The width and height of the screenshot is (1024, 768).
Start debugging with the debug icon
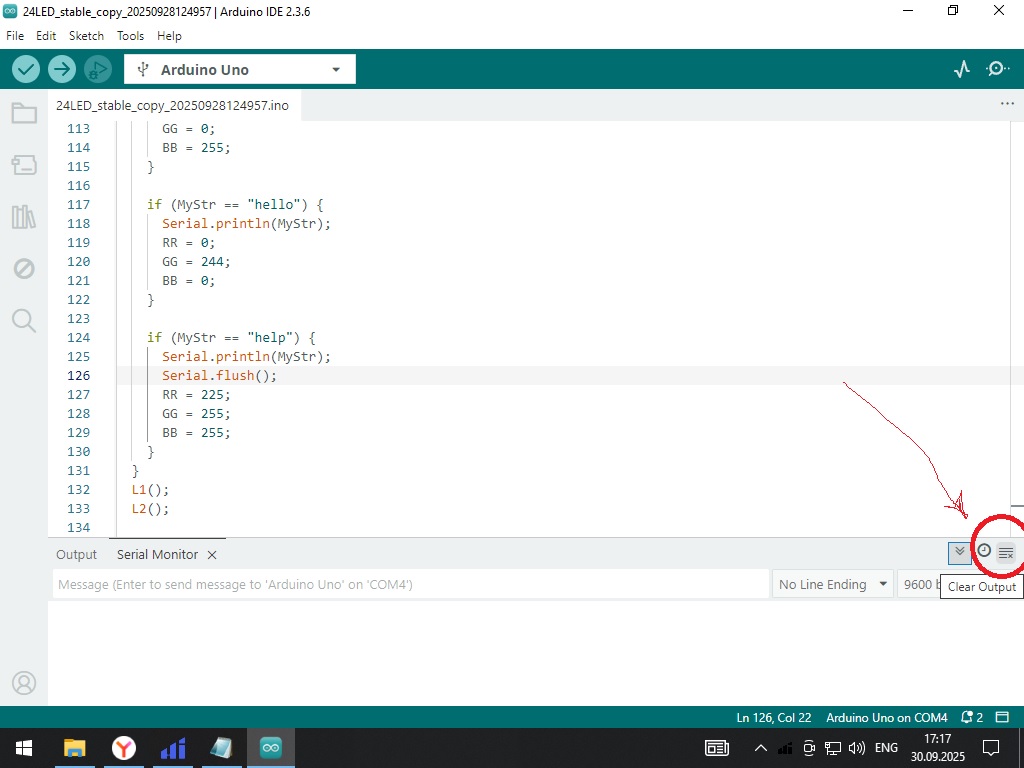pos(97,69)
